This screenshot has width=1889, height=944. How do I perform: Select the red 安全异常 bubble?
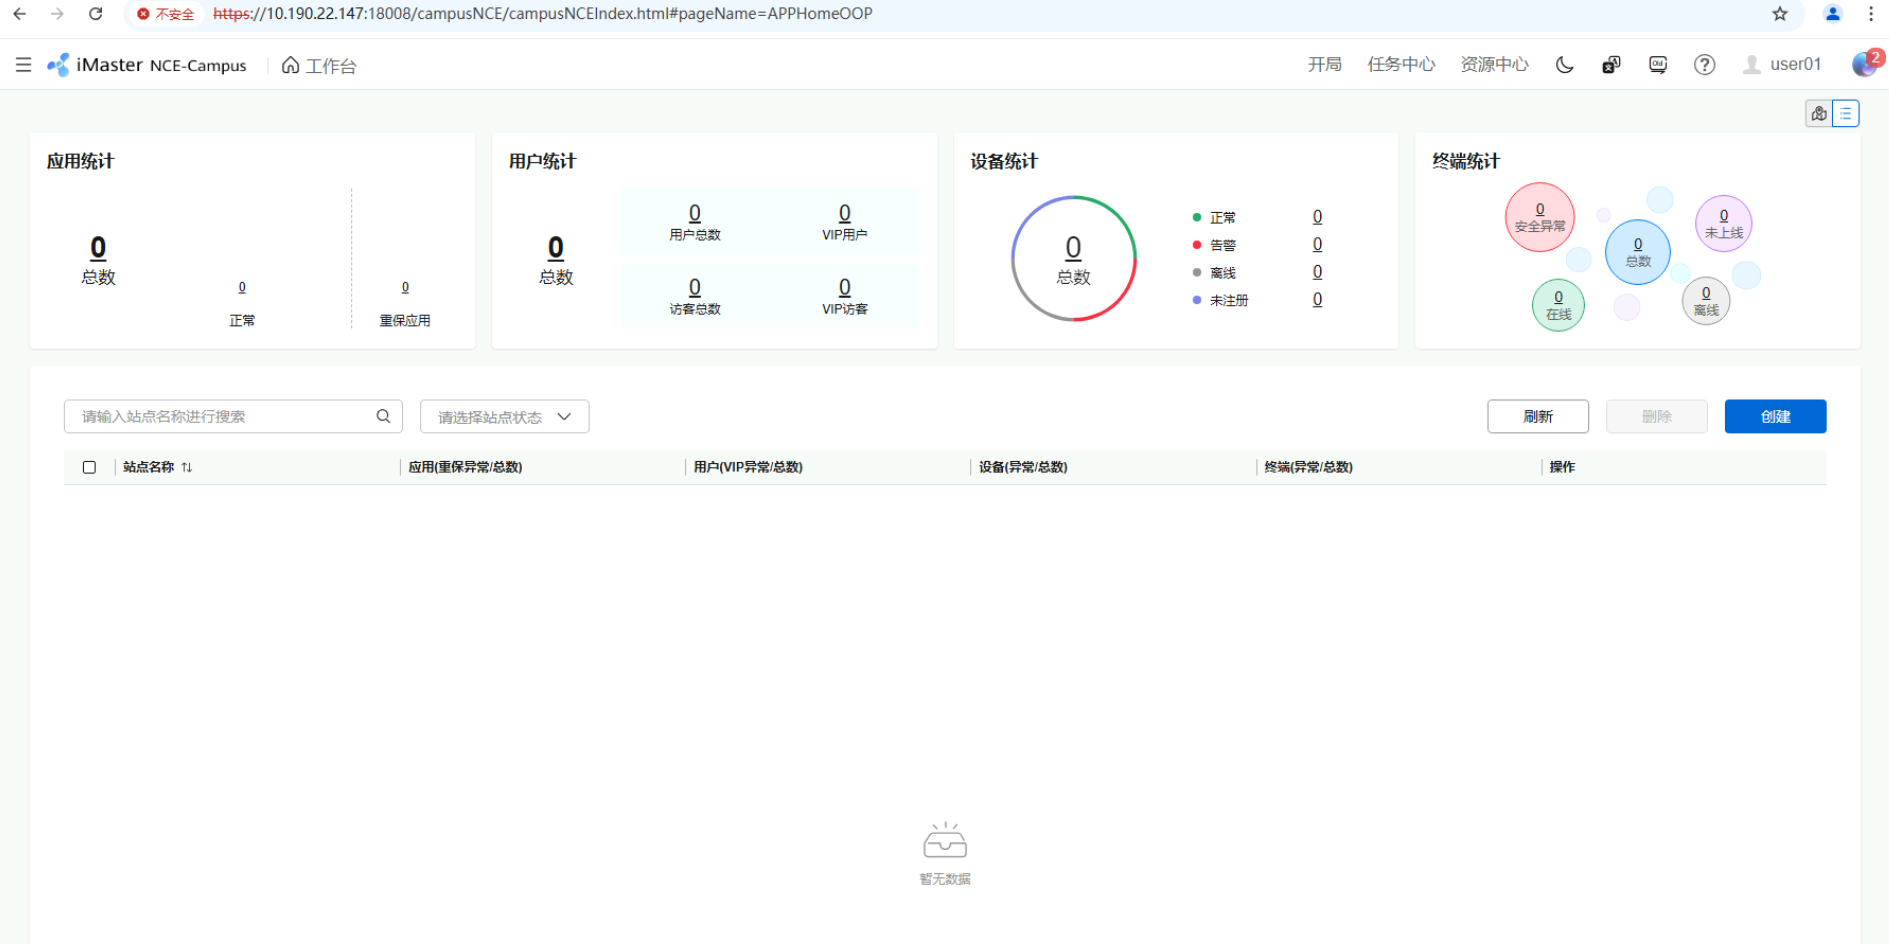[1539, 218]
